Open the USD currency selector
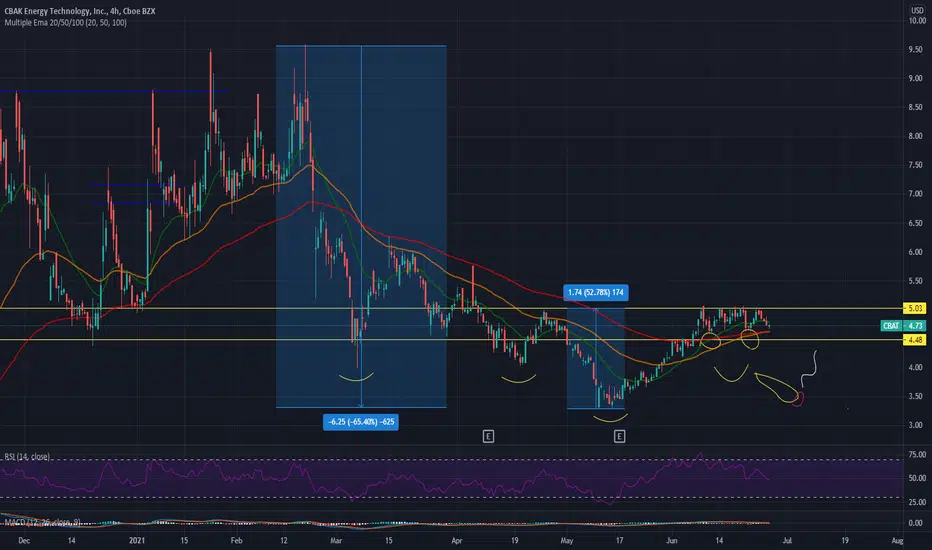 tap(917, 11)
